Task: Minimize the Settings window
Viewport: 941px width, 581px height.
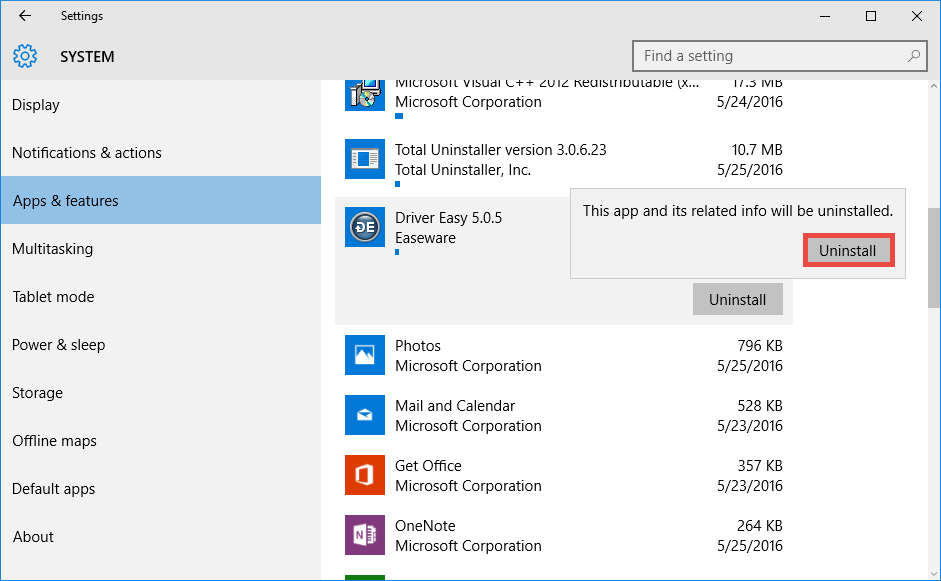Action: pyautogui.click(x=825, y=16)
